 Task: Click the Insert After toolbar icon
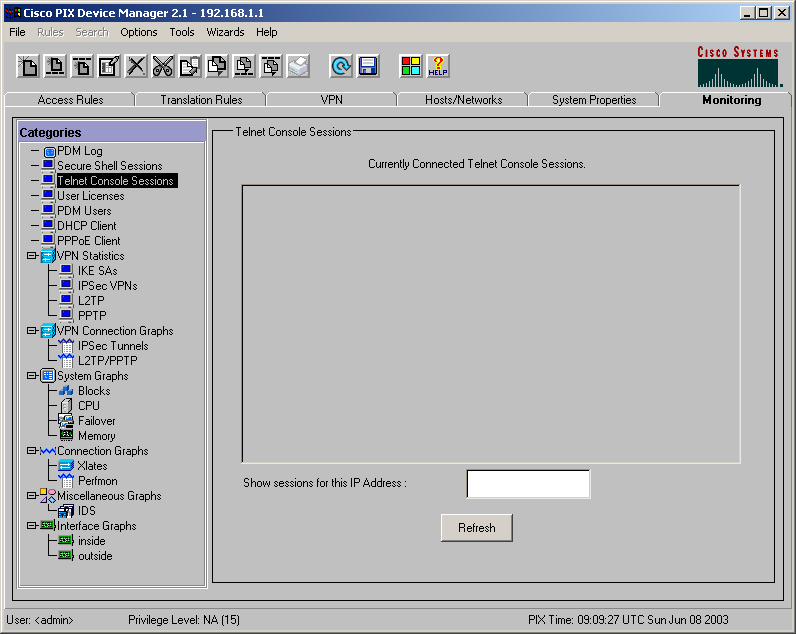coord(82,66)
